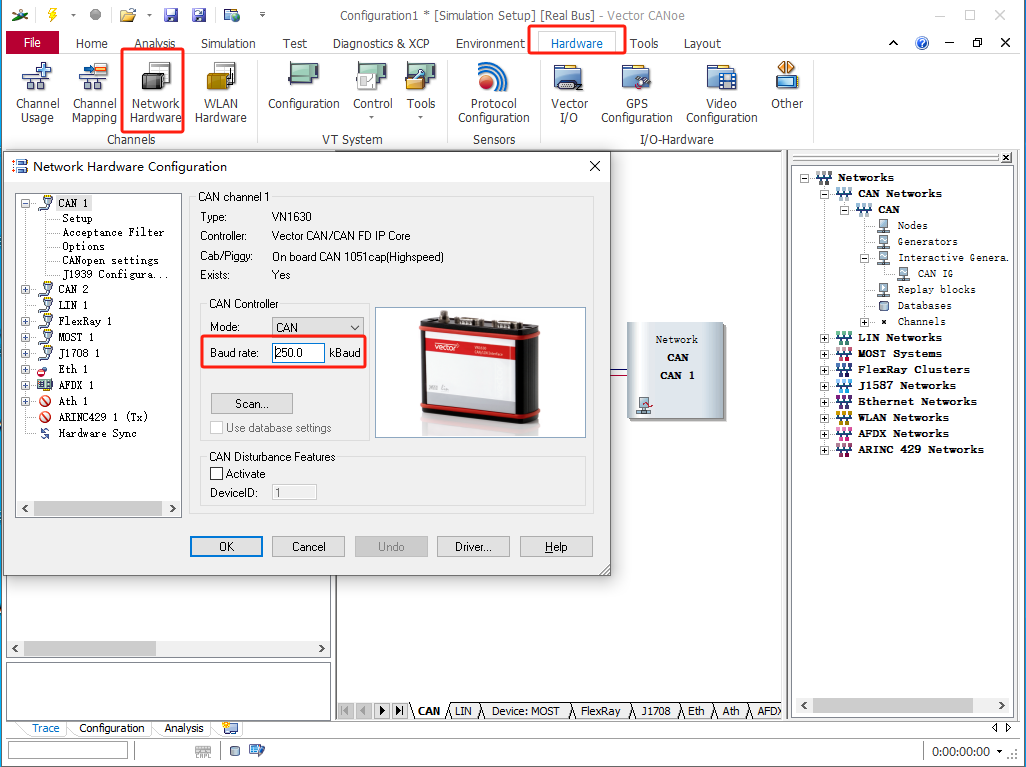Click the Help button in the dialog
1026x767 pixels.
click(556, 546)
